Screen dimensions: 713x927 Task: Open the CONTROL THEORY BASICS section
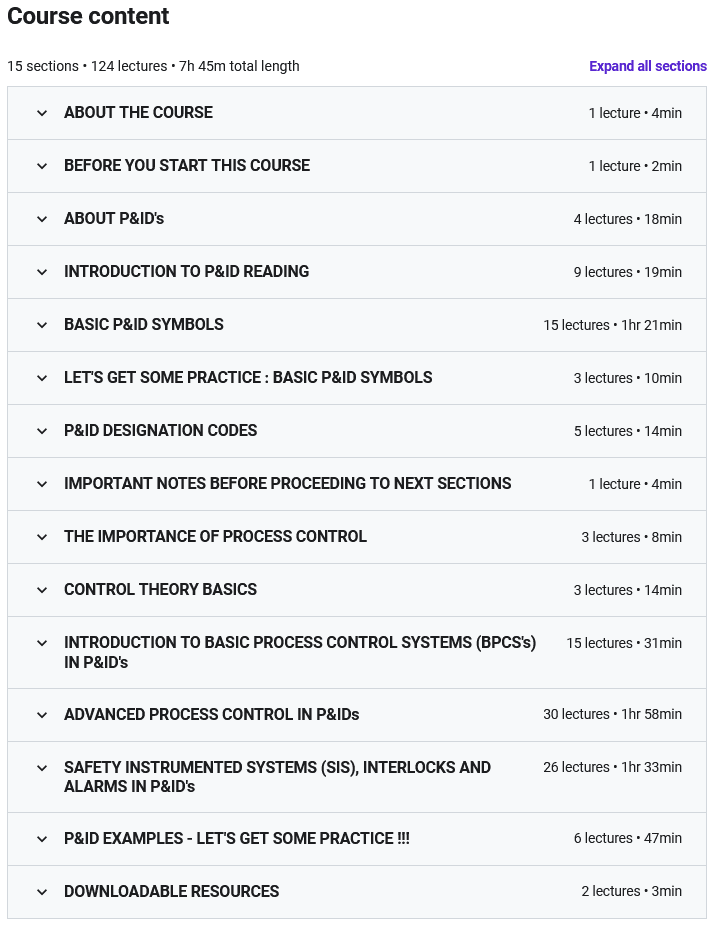(x=160, y=590)
